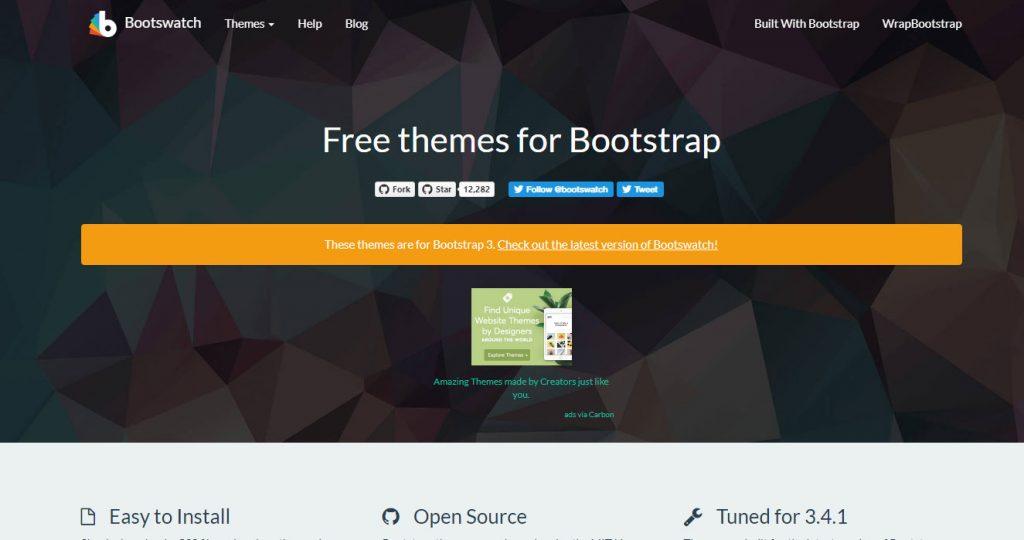Open the Help page
Image resolution: width=1024 pixels, height=540 pixels.
coord(310,24)
